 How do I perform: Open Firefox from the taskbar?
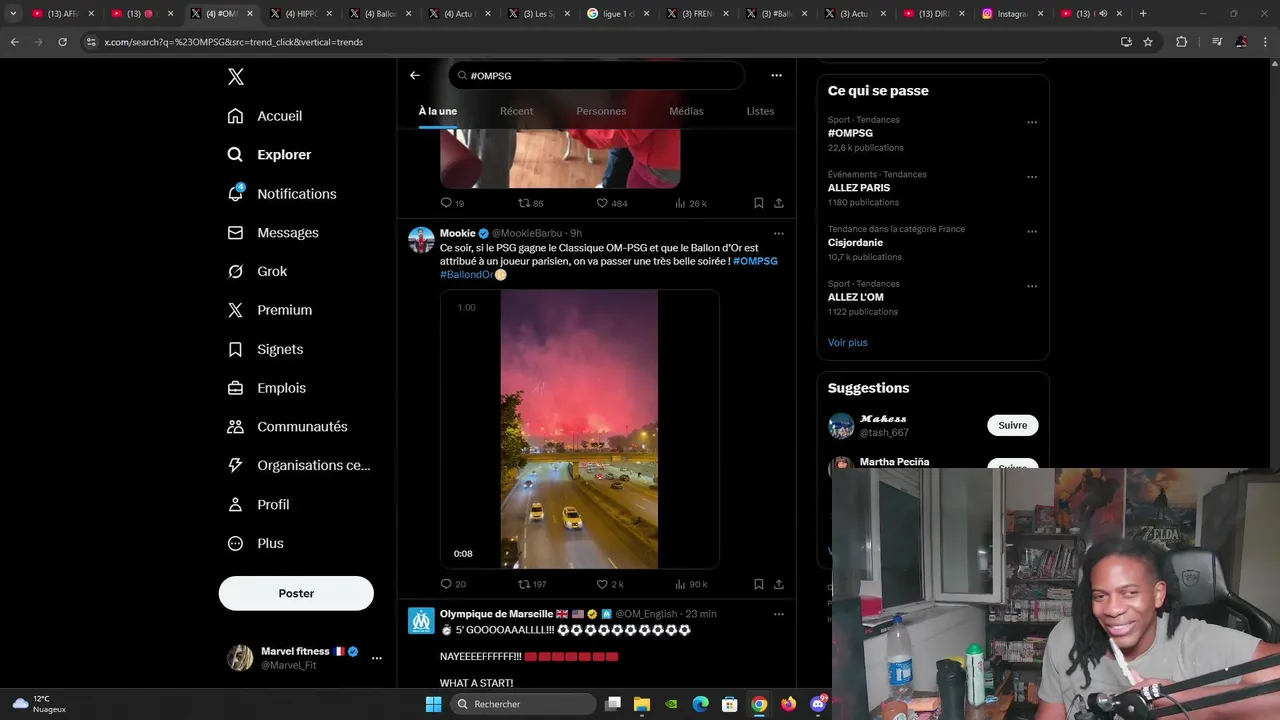point(789,704)
